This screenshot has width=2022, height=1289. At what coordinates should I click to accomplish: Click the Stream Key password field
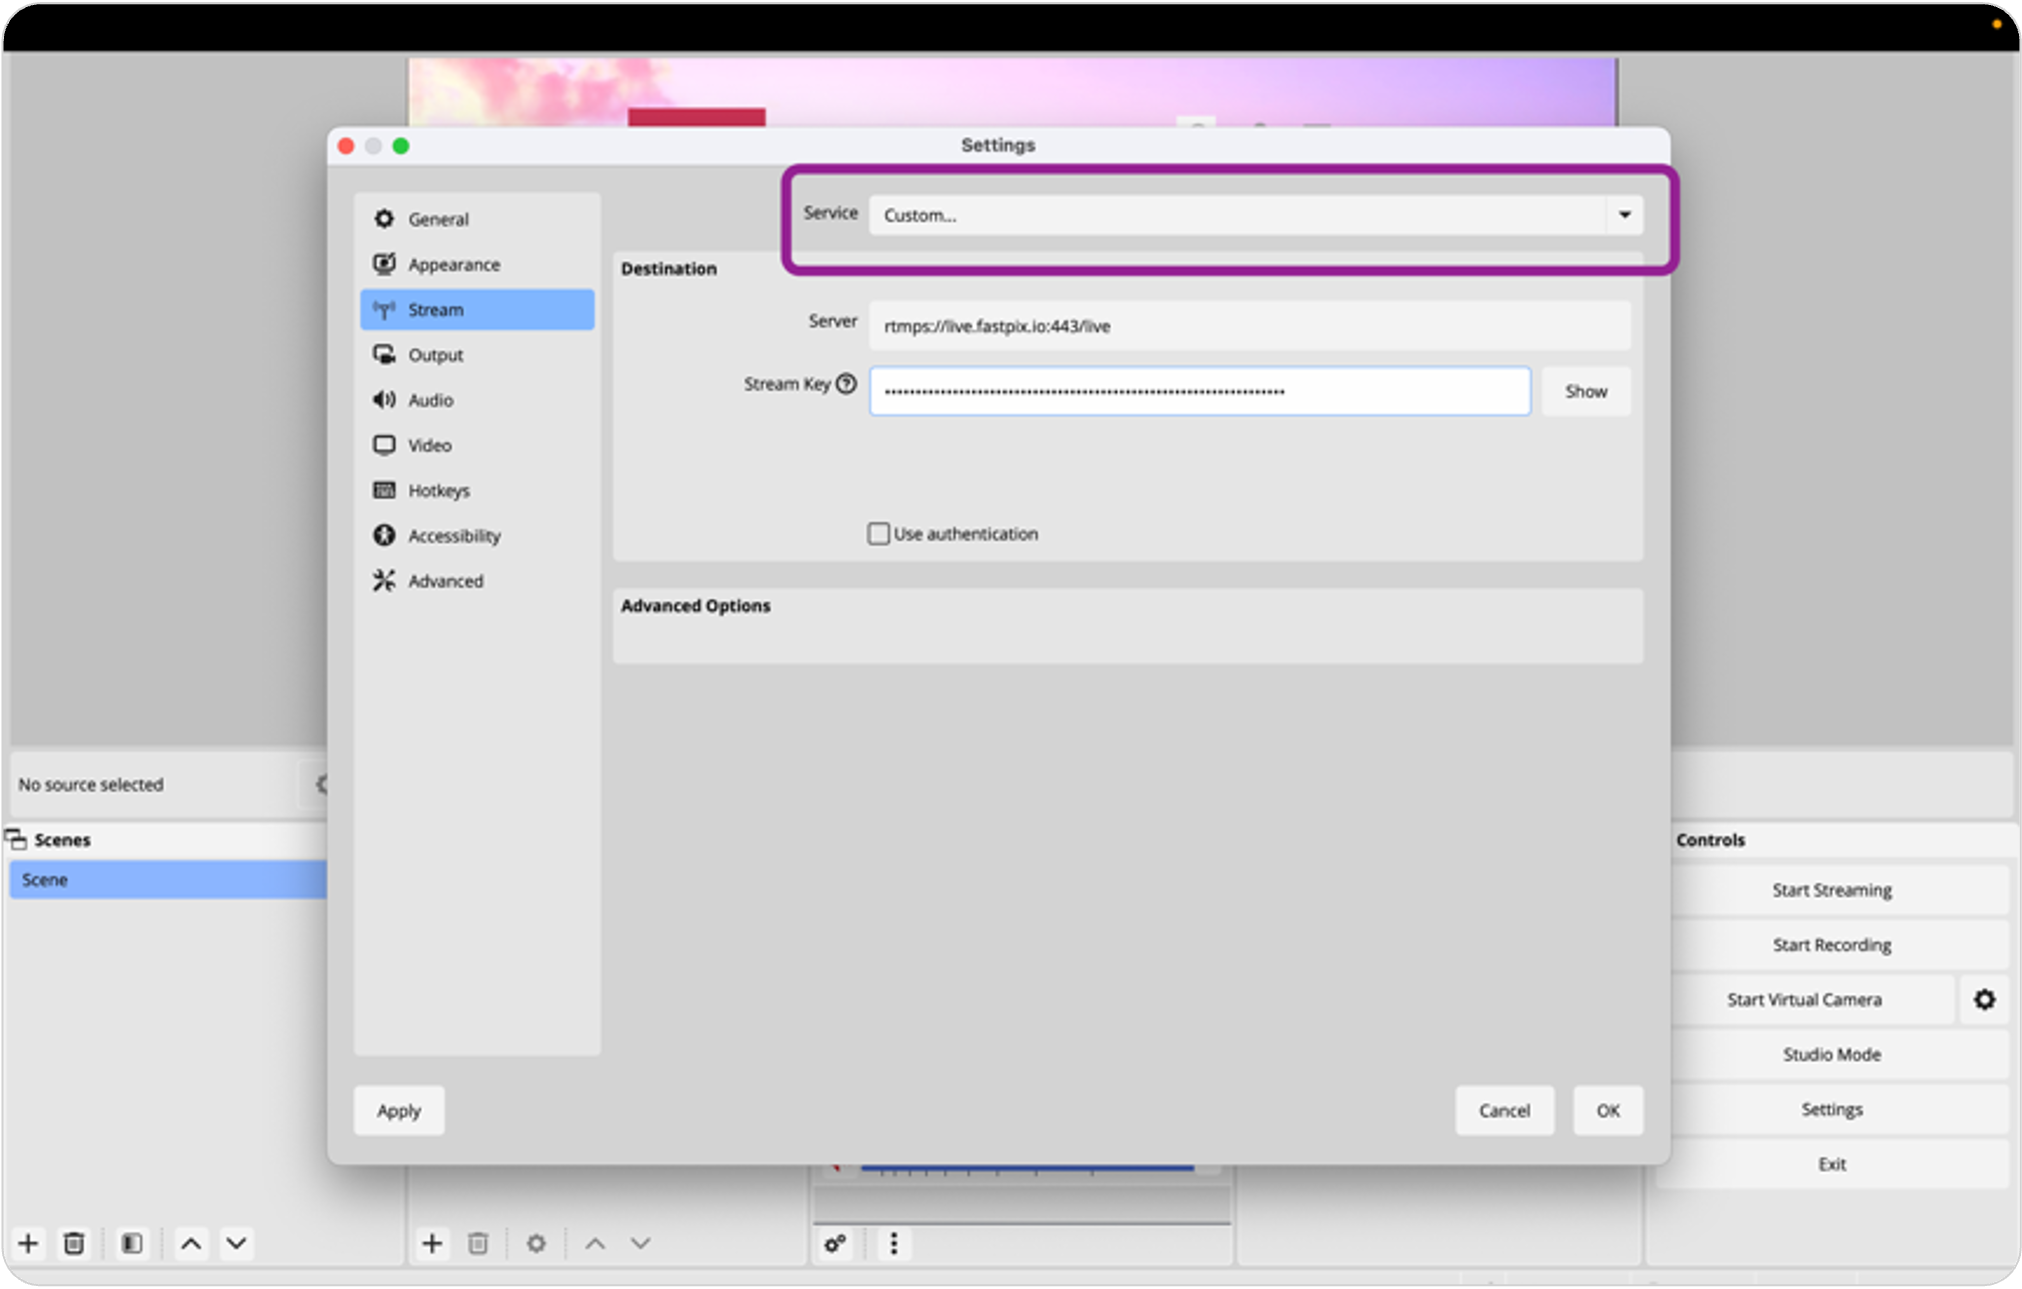click(x=1199, y=391)
